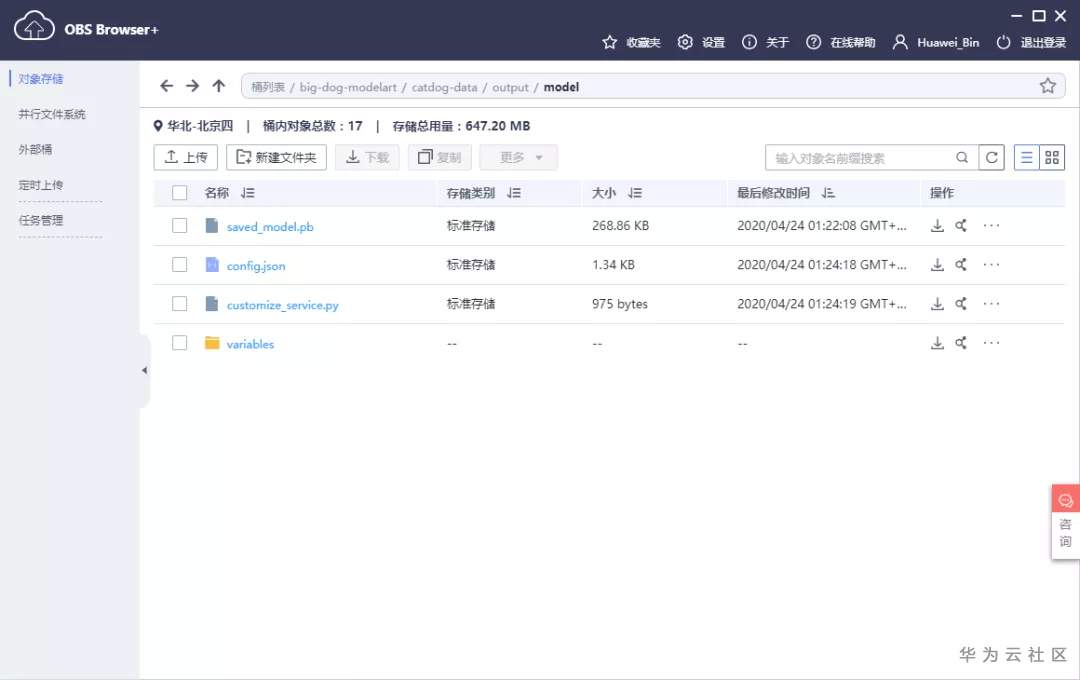Open more actions for variables folder
The height and width of the screenshot is (680, 1080).
pos(991,343)
